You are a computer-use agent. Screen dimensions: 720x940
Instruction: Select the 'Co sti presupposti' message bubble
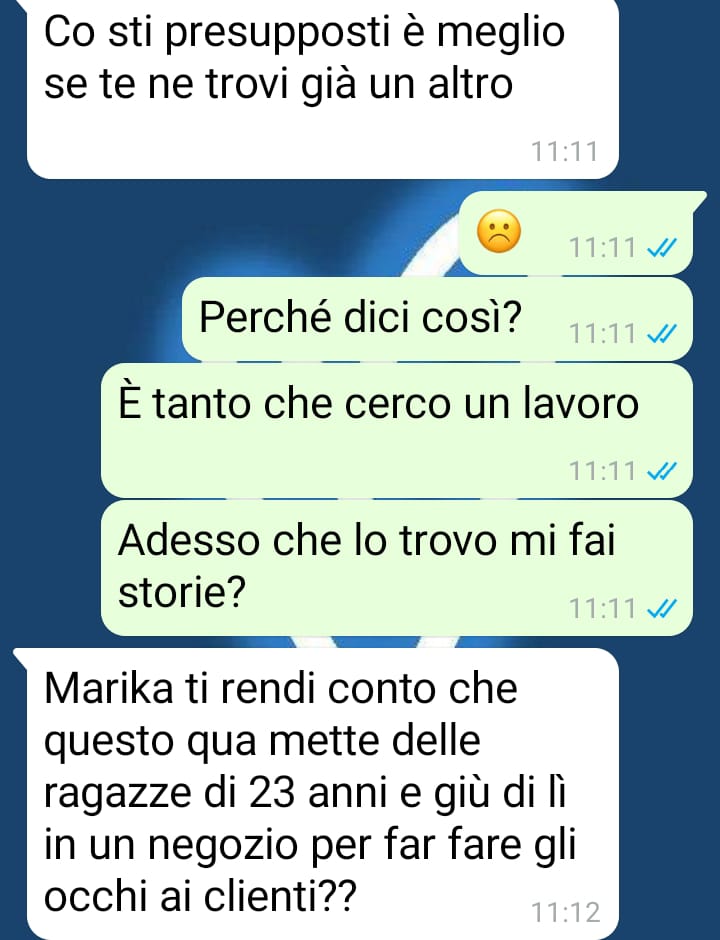click(x=323, y=88)
